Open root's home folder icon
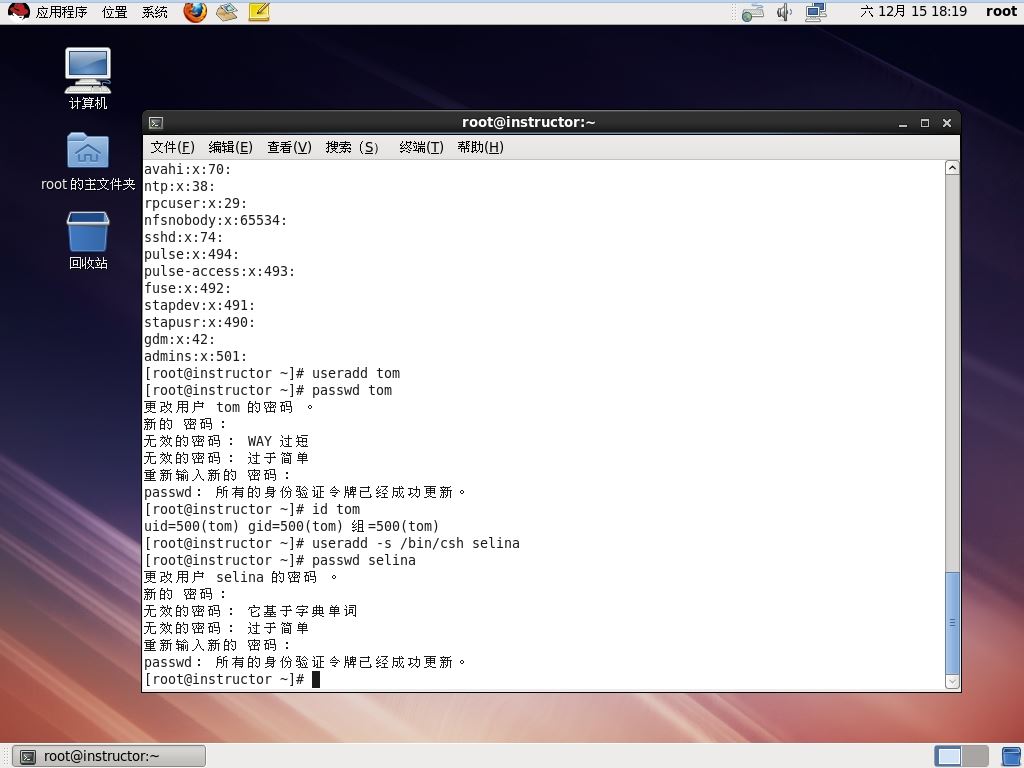The image size is (1024, 768). coord(88,161)
